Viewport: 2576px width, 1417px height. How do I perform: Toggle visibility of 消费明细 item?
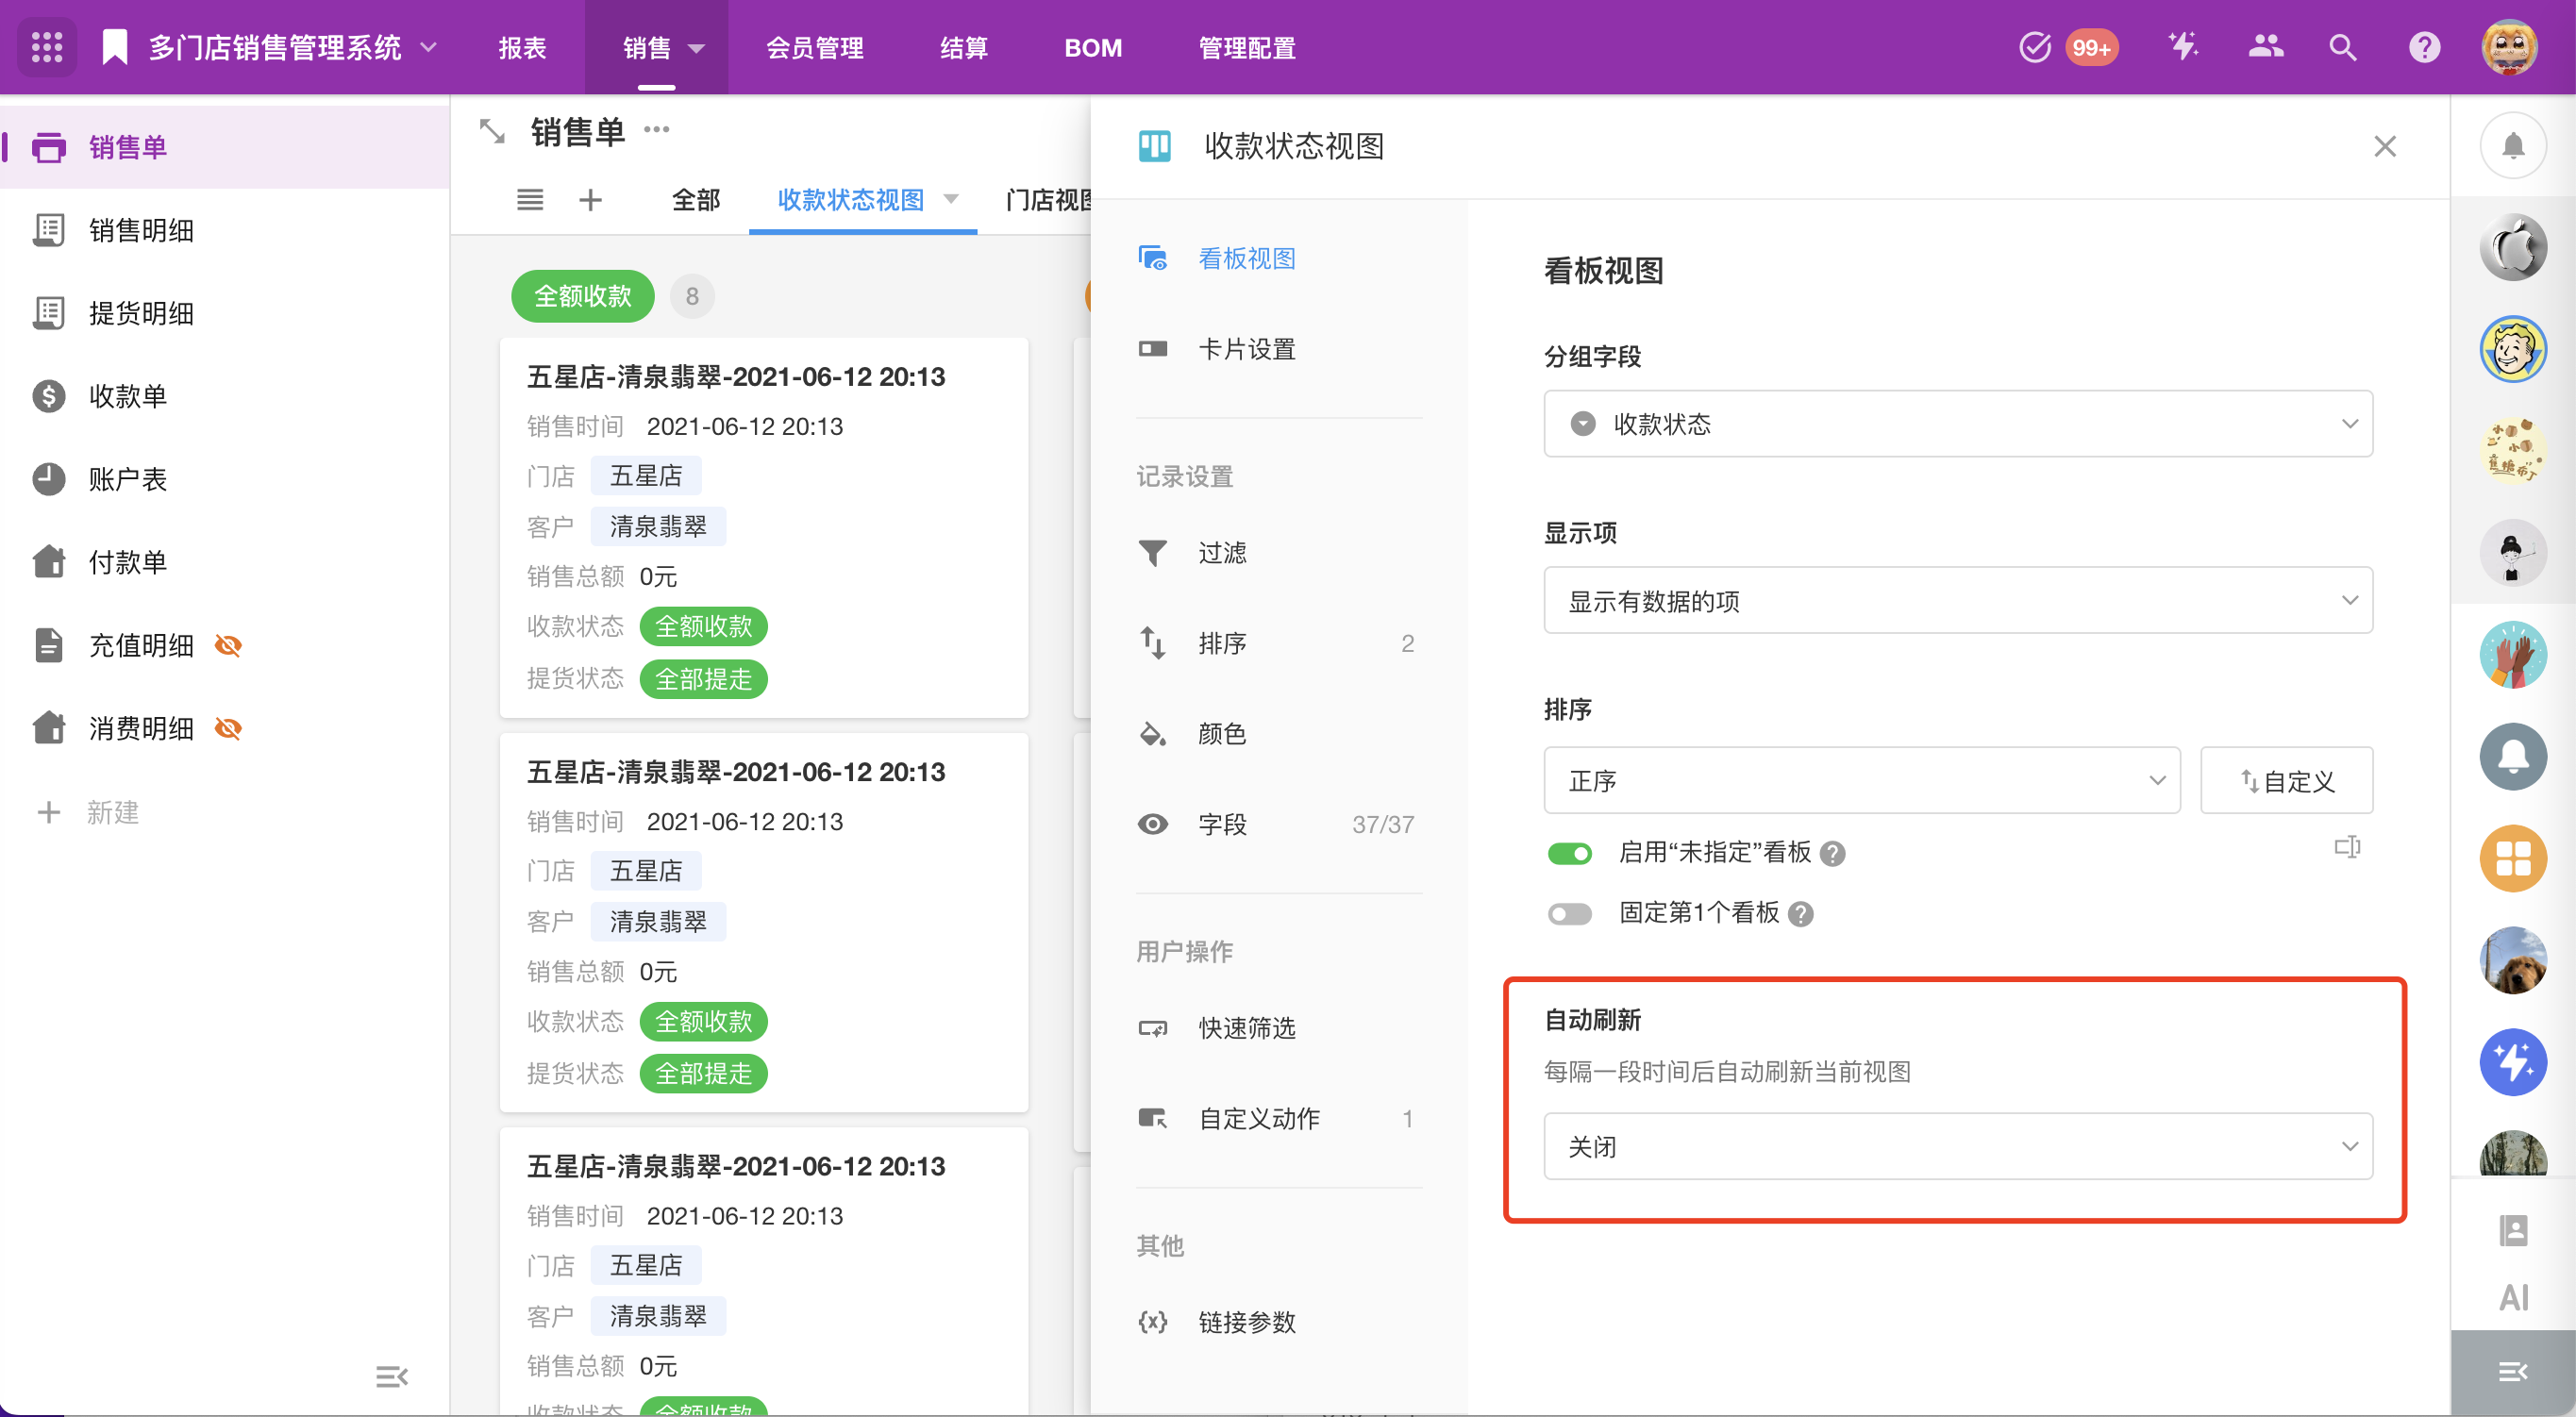pyautogui.click(x=229, y=729)
